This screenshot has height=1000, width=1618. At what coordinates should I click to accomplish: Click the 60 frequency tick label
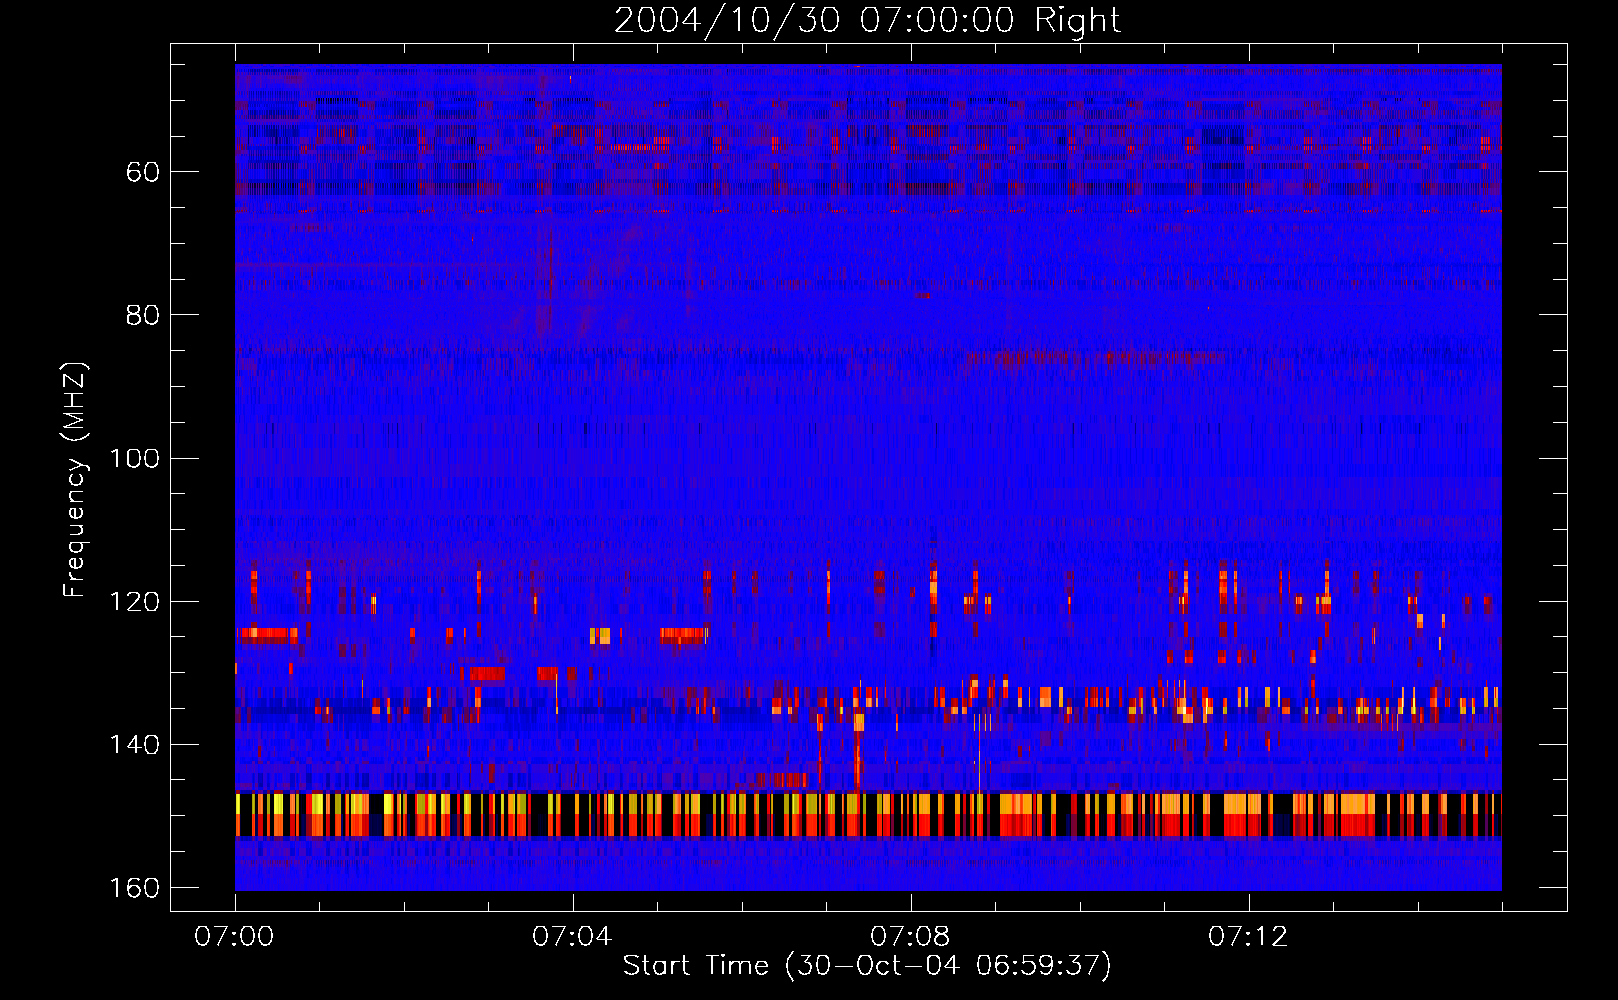click(x=143, y=172)
